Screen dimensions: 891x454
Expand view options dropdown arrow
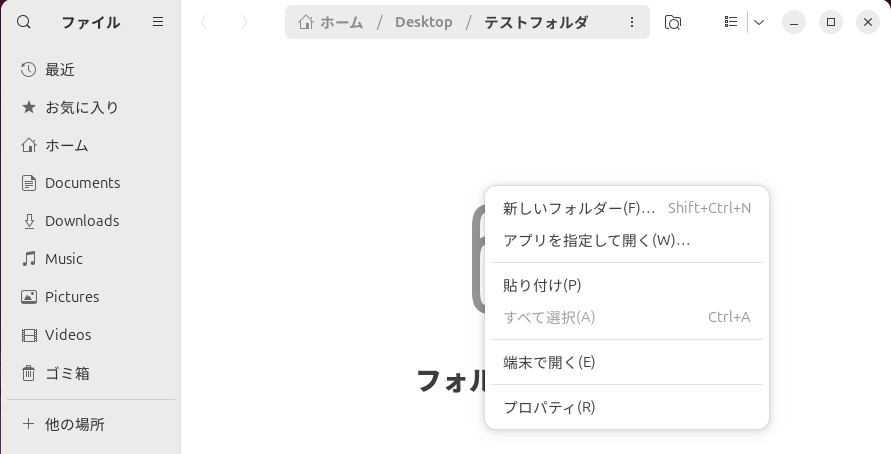[759, 22]
